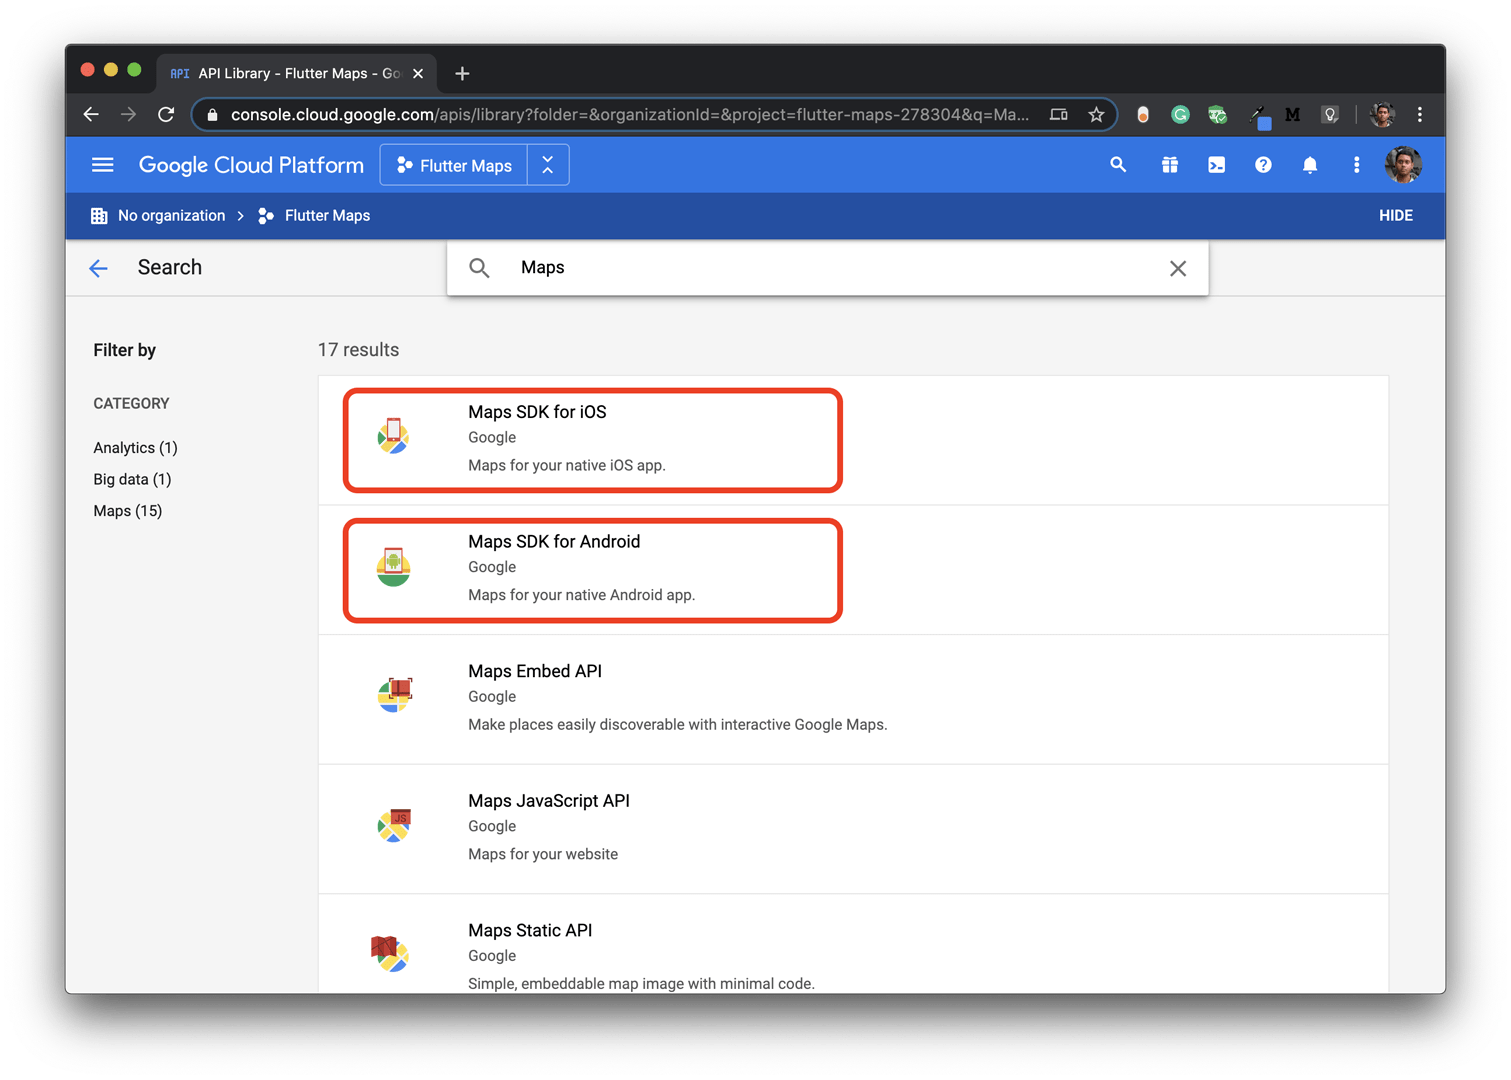Viewport: 1511px width, 1080px height.
Task: Click the Google Cloud Platform logo text
Action: (251, 165)
